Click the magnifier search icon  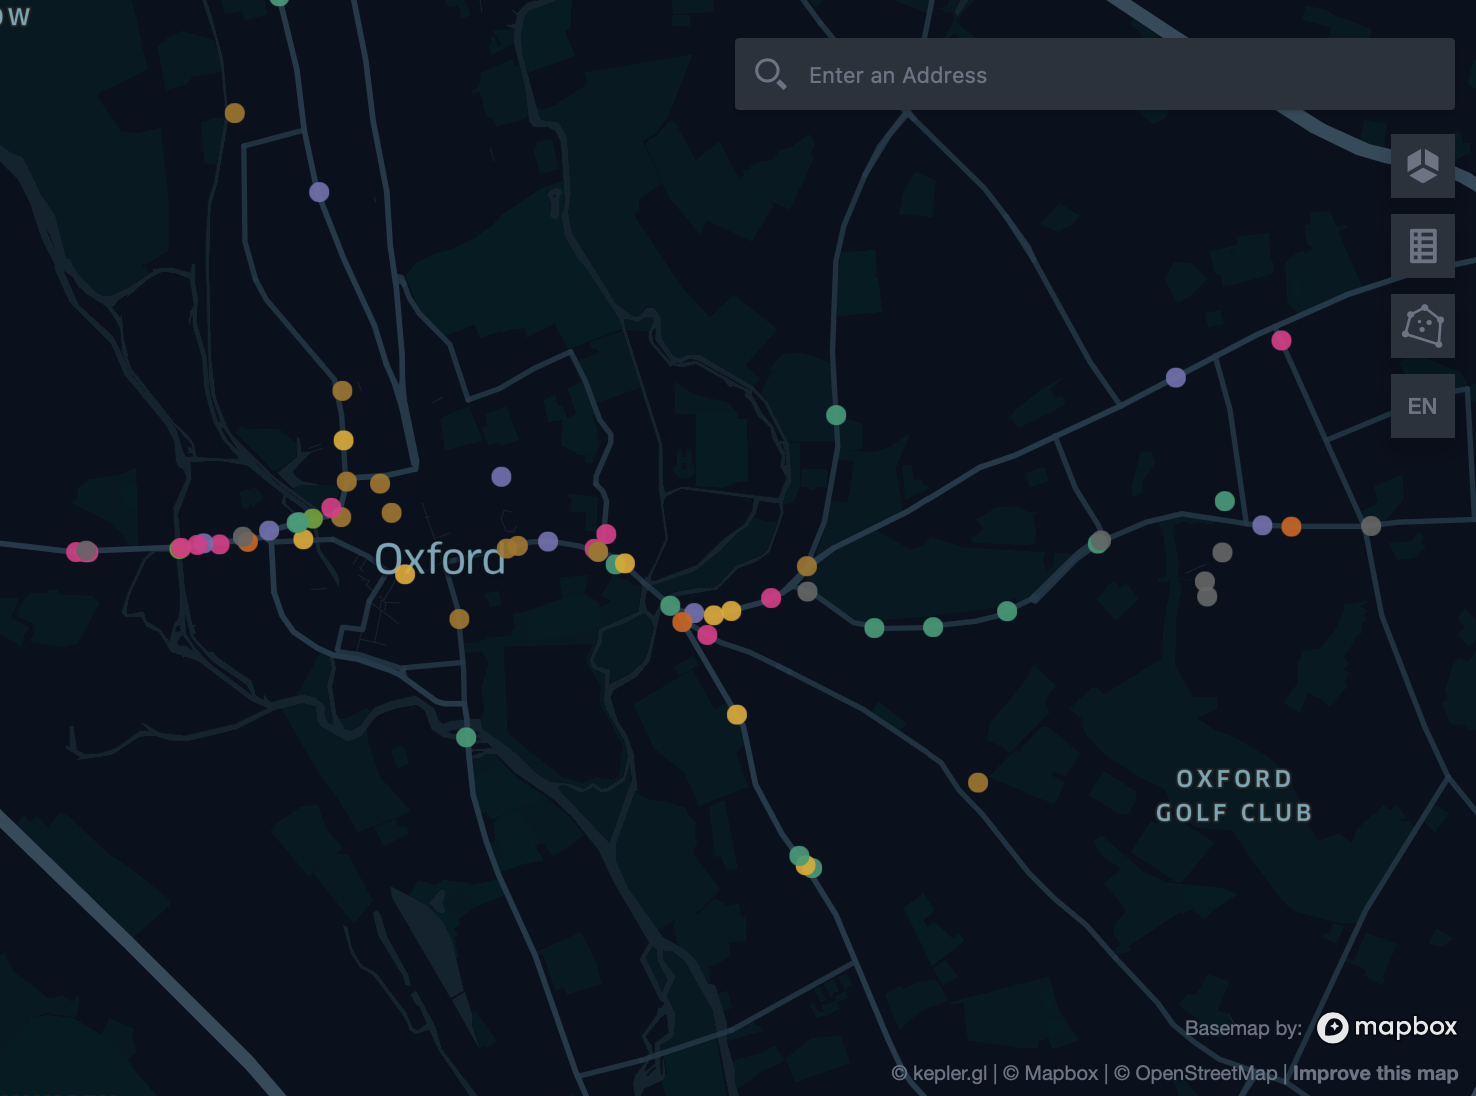click(x=770, y=74)
